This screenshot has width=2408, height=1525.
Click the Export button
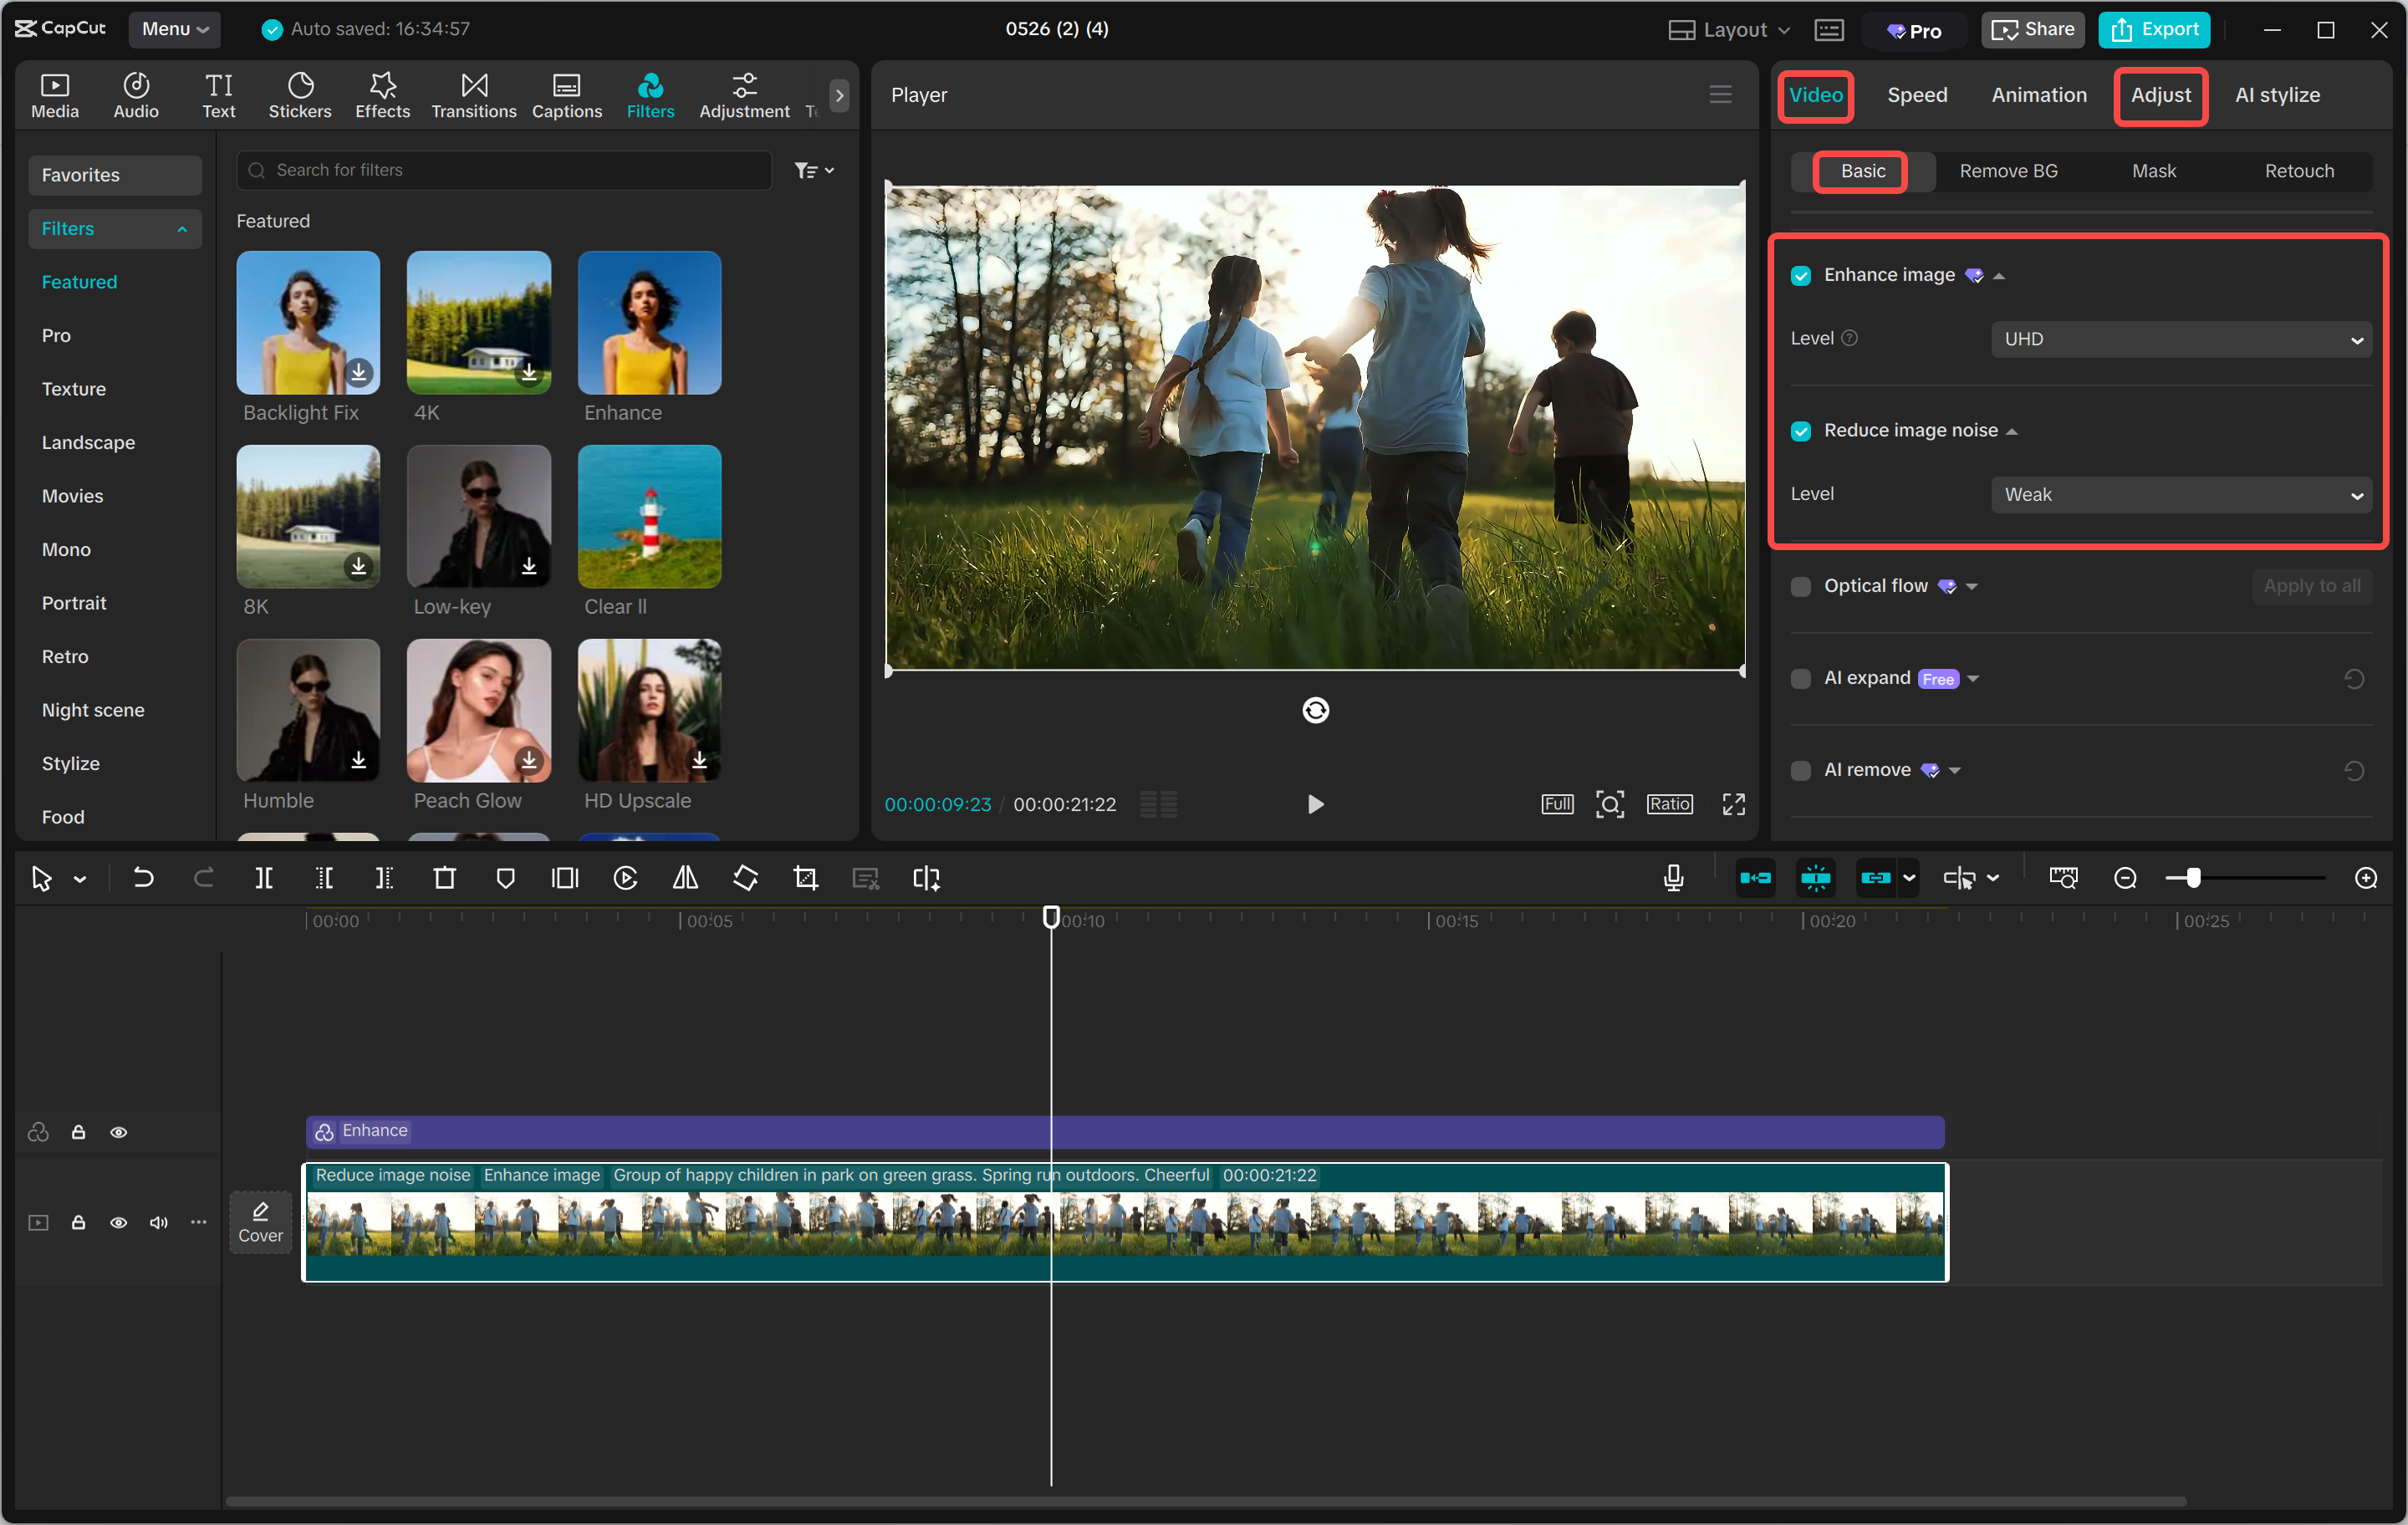(x=2154, y=29)
